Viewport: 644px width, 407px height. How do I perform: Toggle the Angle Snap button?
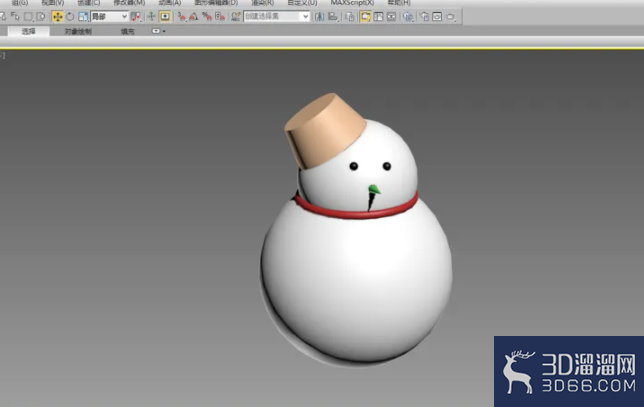click(x=194, y=16)
